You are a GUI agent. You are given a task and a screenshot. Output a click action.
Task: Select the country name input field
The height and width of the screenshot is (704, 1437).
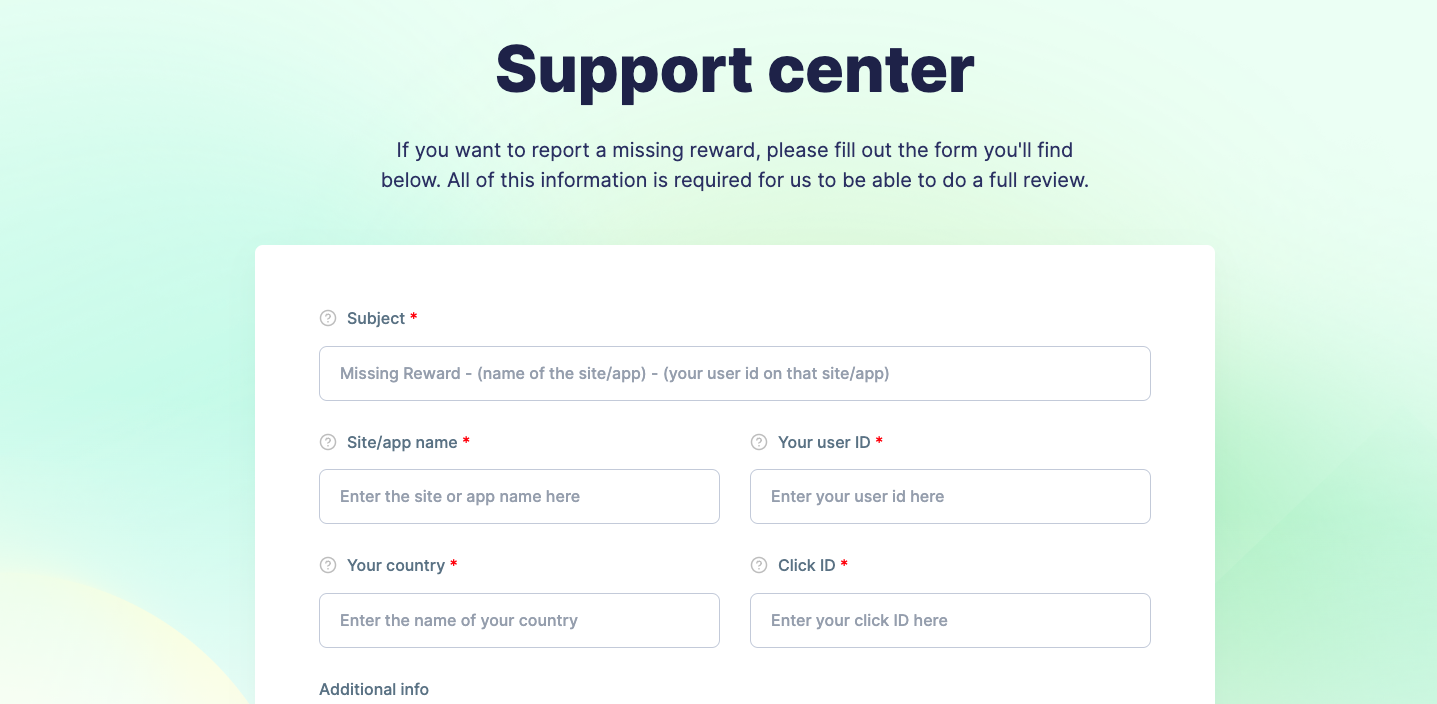pyautogui.click(x=519, y=620)
